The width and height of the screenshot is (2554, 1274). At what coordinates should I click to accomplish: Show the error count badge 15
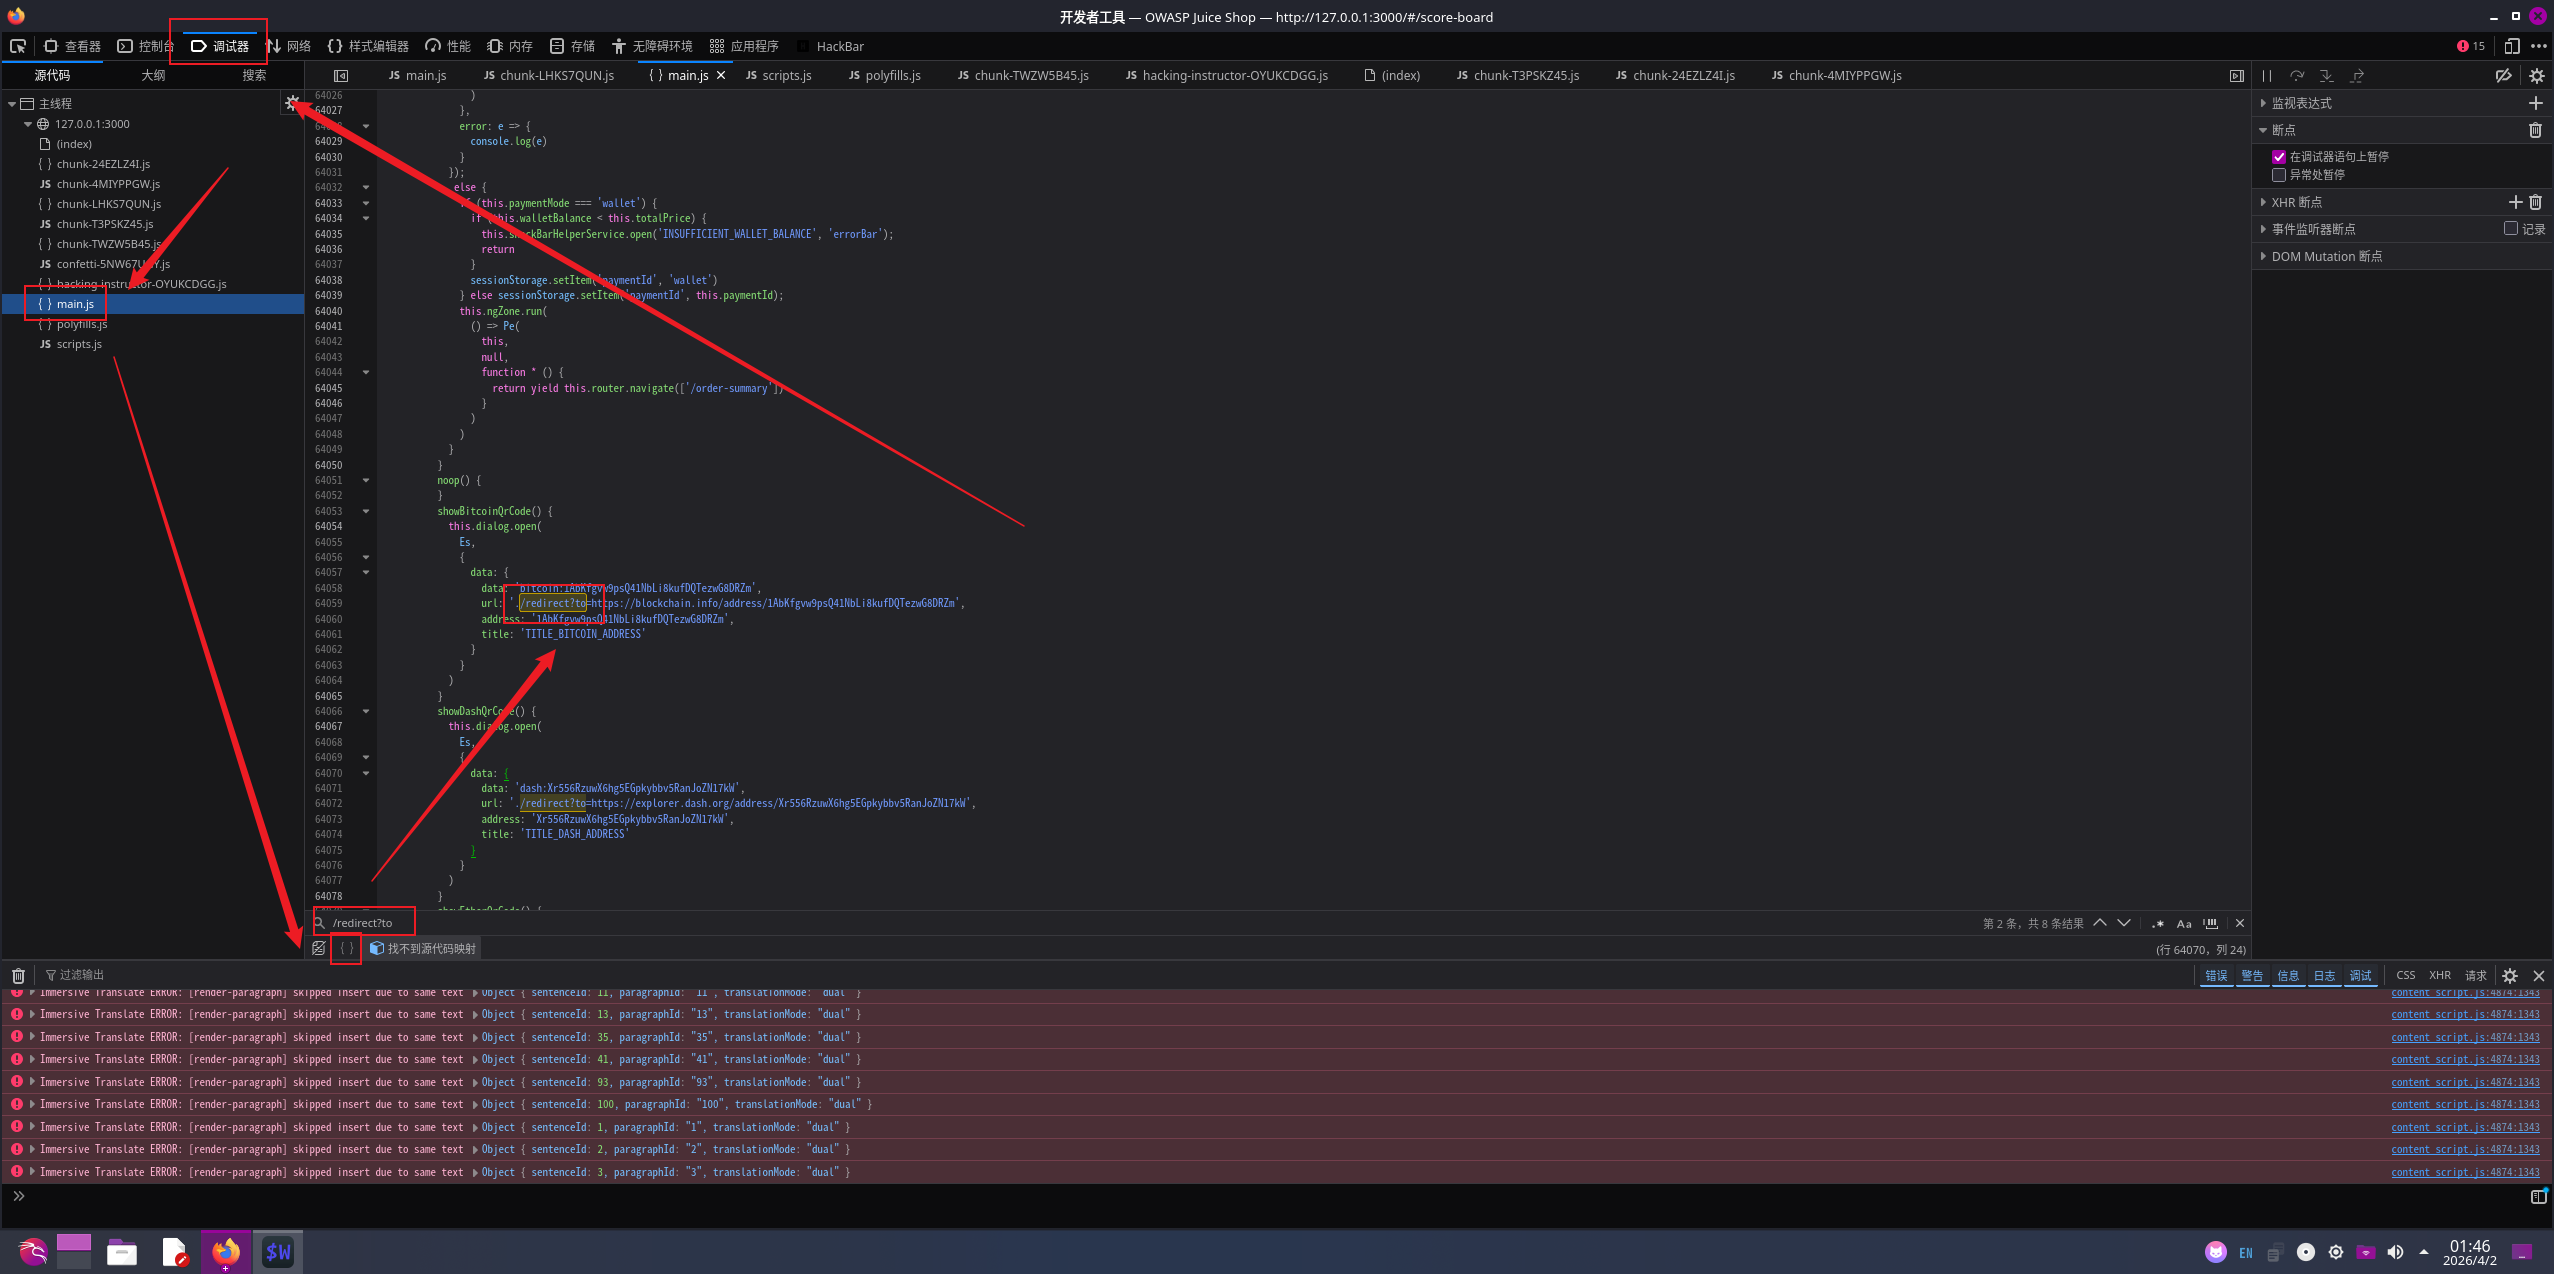2470,46
